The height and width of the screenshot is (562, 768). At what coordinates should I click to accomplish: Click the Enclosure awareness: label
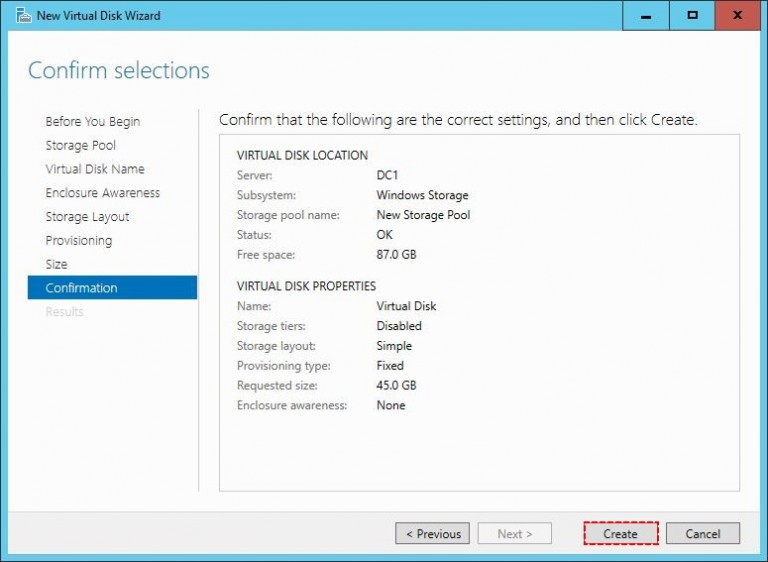(292, 405)
